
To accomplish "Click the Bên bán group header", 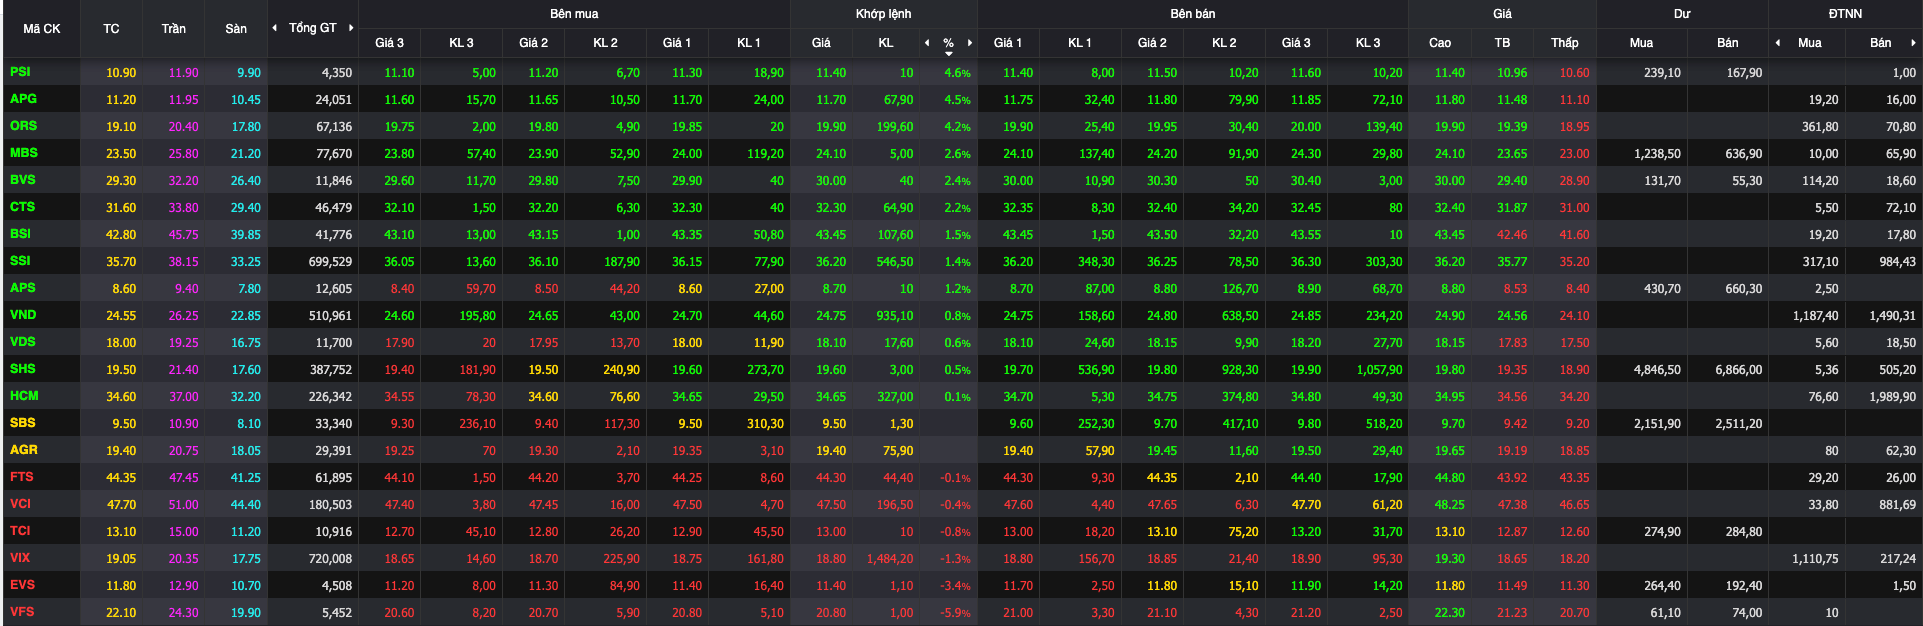I will (x=1193, y=14).
